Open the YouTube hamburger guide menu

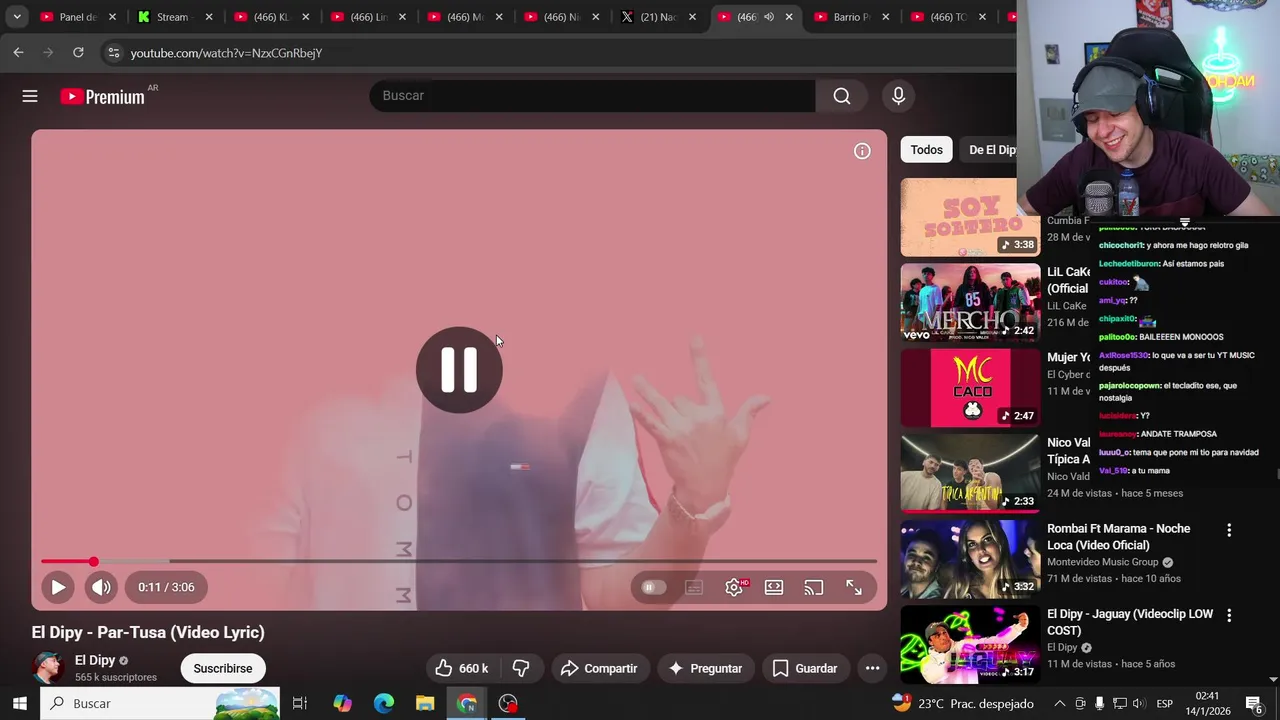pos(30,96)
